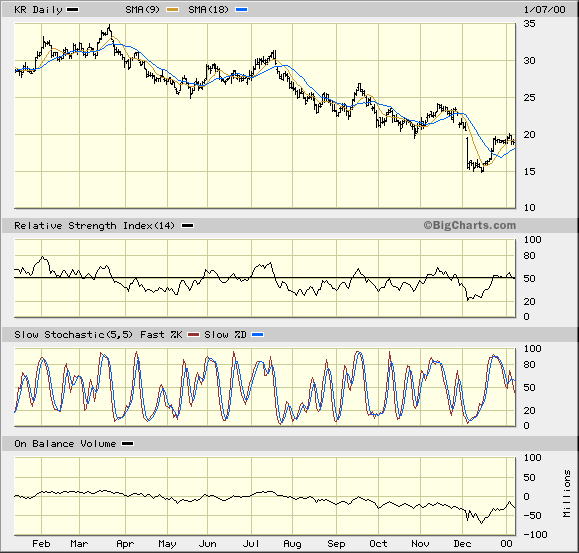Click the 00 year label on axis
Screen dimensions: 579x553
(506, 544)
